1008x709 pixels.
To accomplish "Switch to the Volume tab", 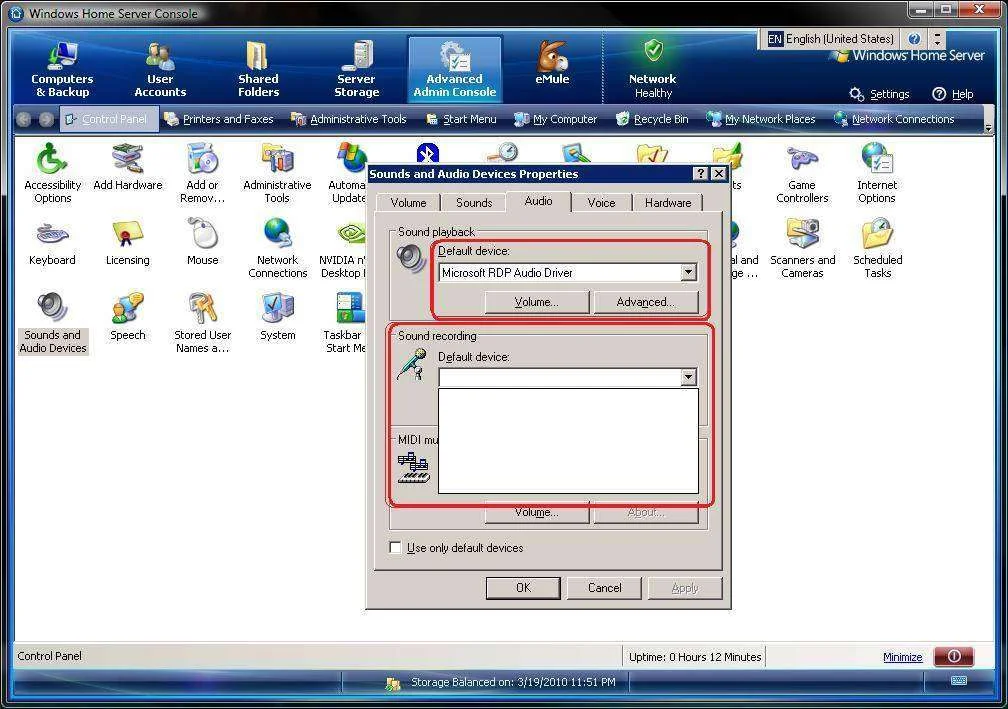I will click(x=408, y=202).
